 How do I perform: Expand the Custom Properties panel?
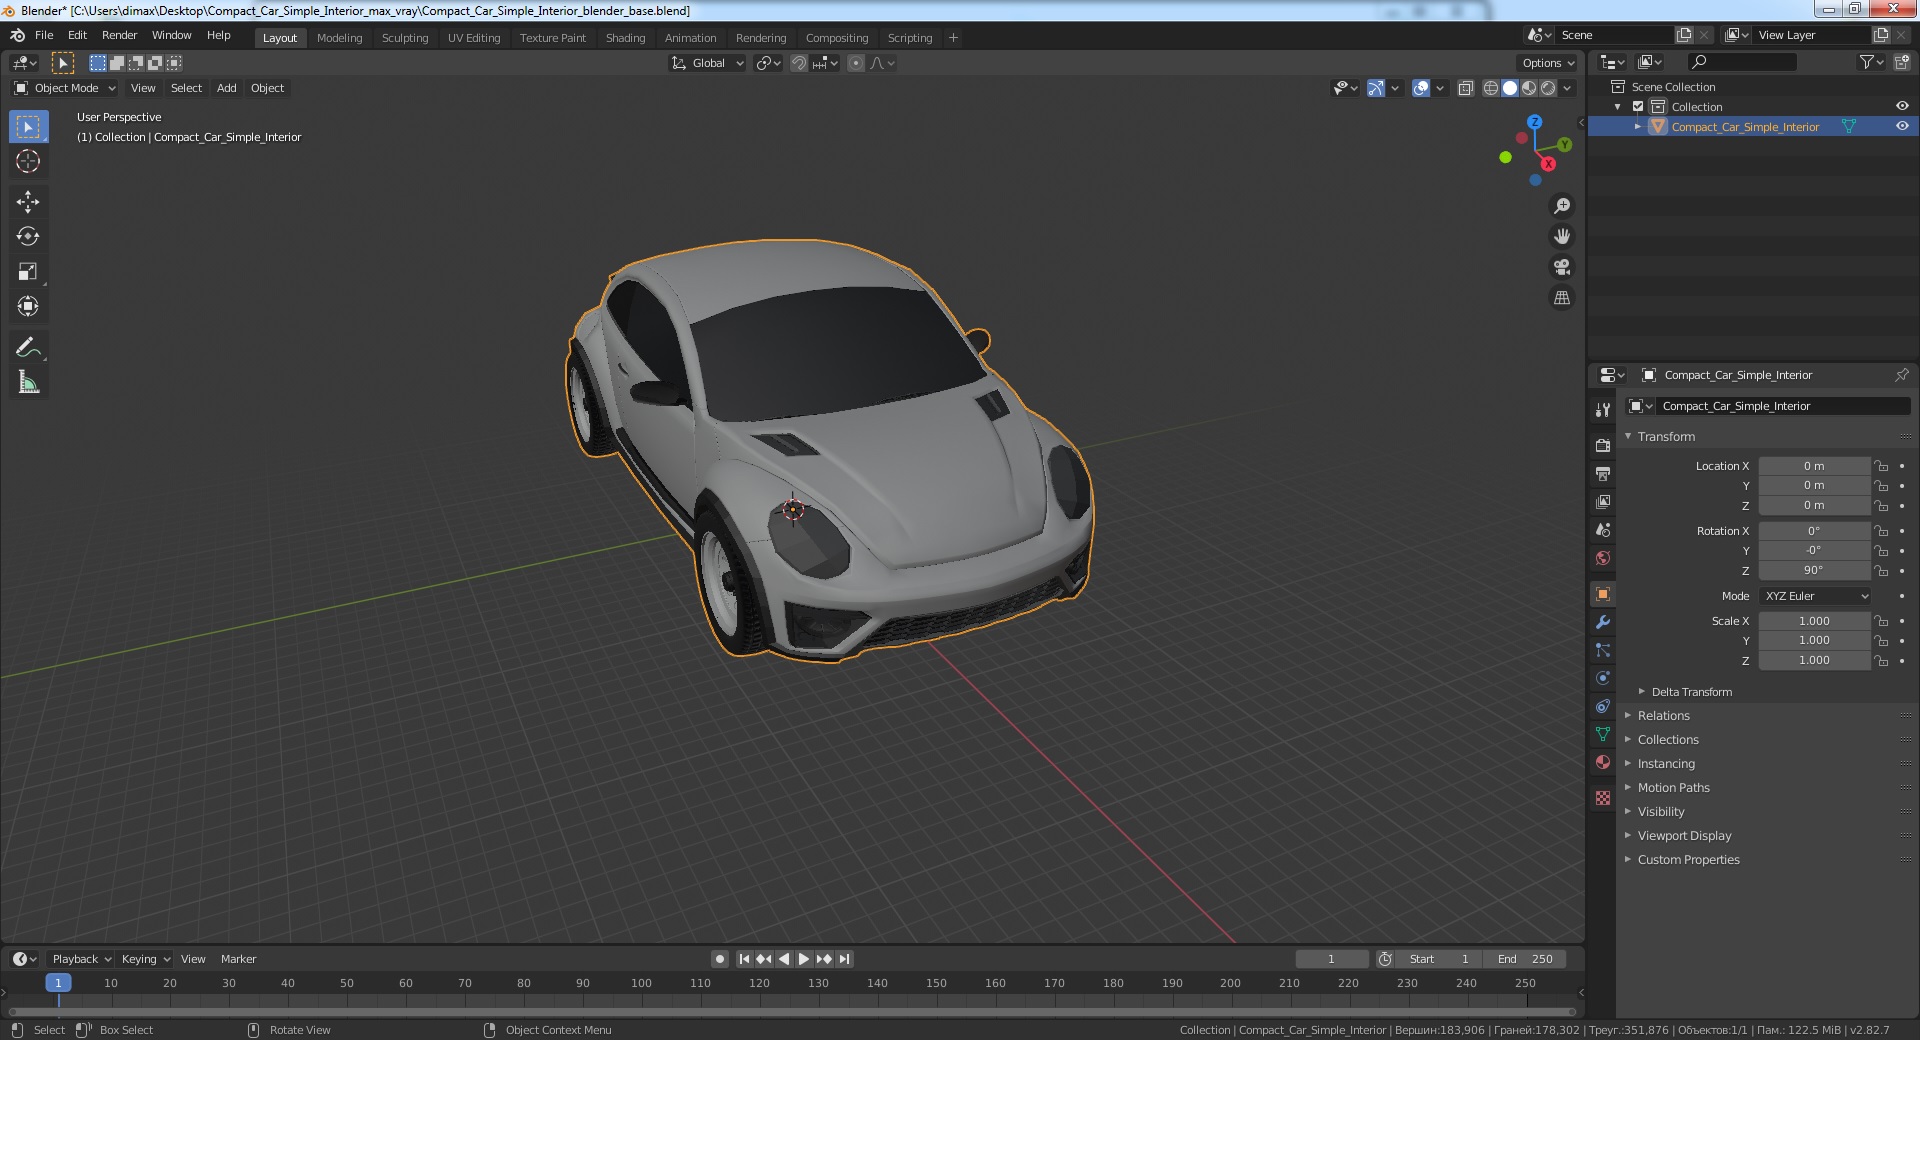point(1688,860)
